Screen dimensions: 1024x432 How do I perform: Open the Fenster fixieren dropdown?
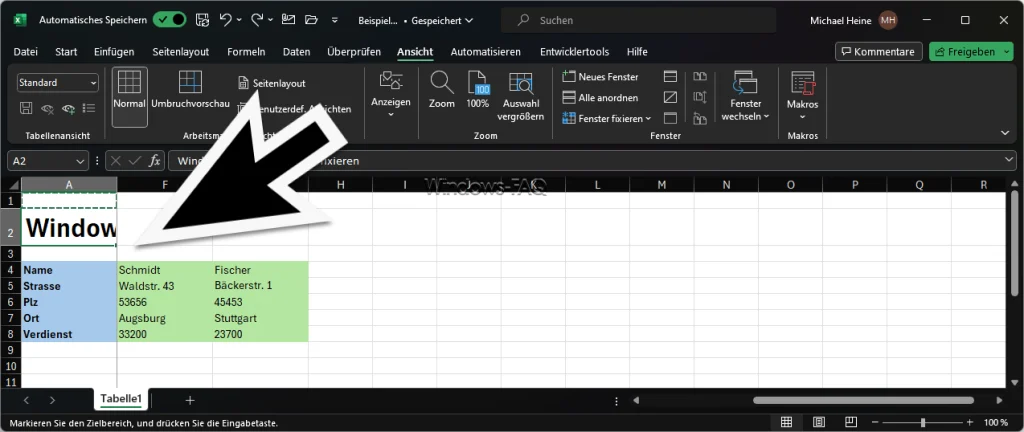pyautogui.click(x=607, y=119)
